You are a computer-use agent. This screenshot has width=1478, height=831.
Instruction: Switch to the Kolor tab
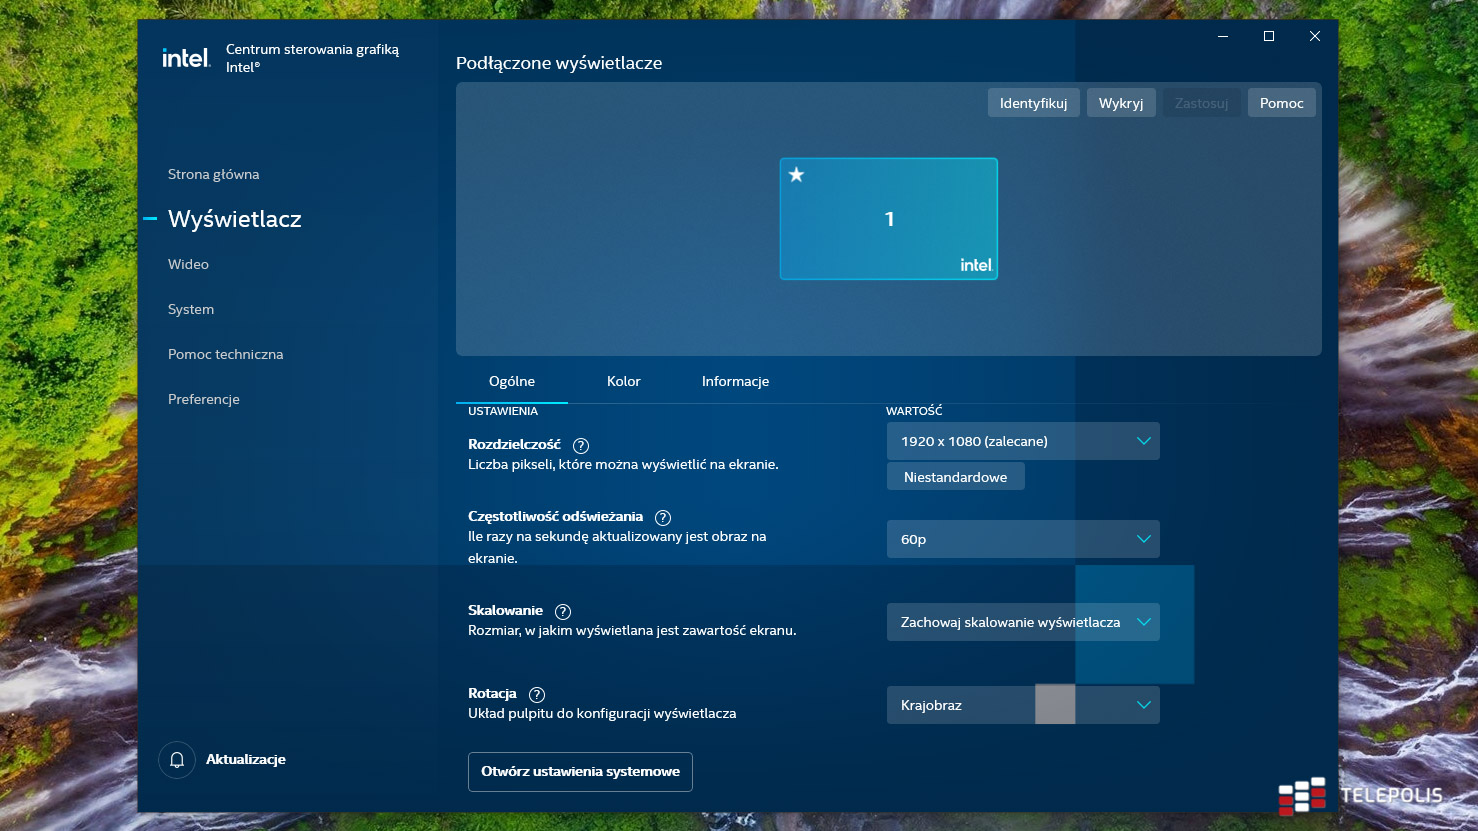(623, 381)
